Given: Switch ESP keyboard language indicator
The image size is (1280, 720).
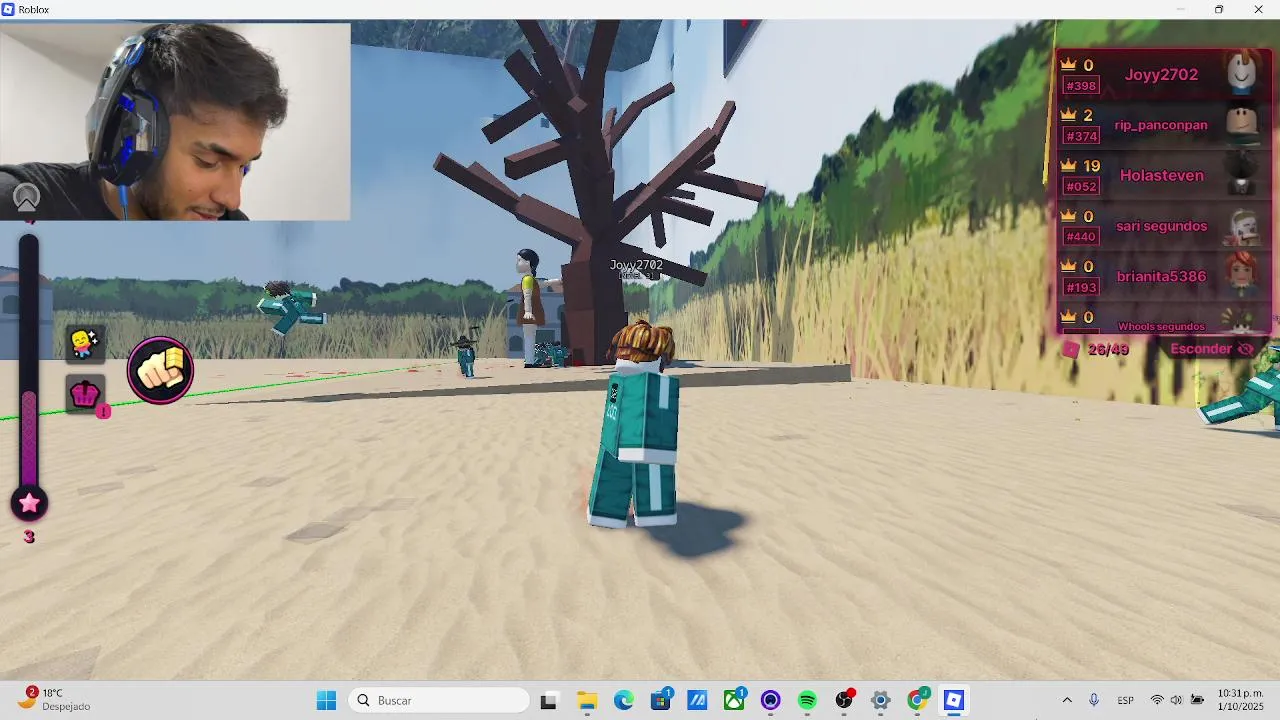Looking at the screenshot, I should click(x=1125, y=701).
